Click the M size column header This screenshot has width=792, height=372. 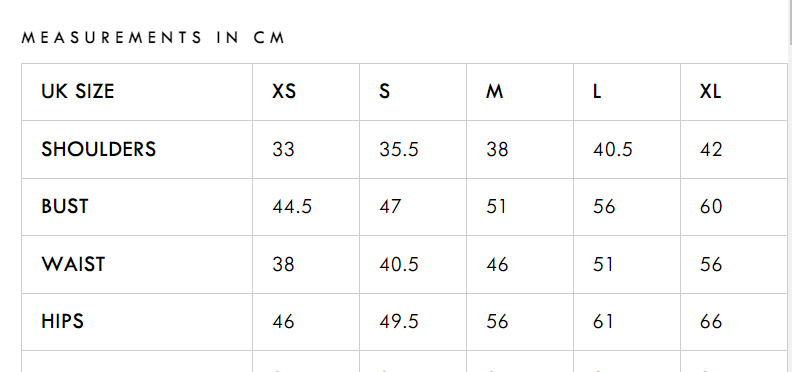pos(494,91)
